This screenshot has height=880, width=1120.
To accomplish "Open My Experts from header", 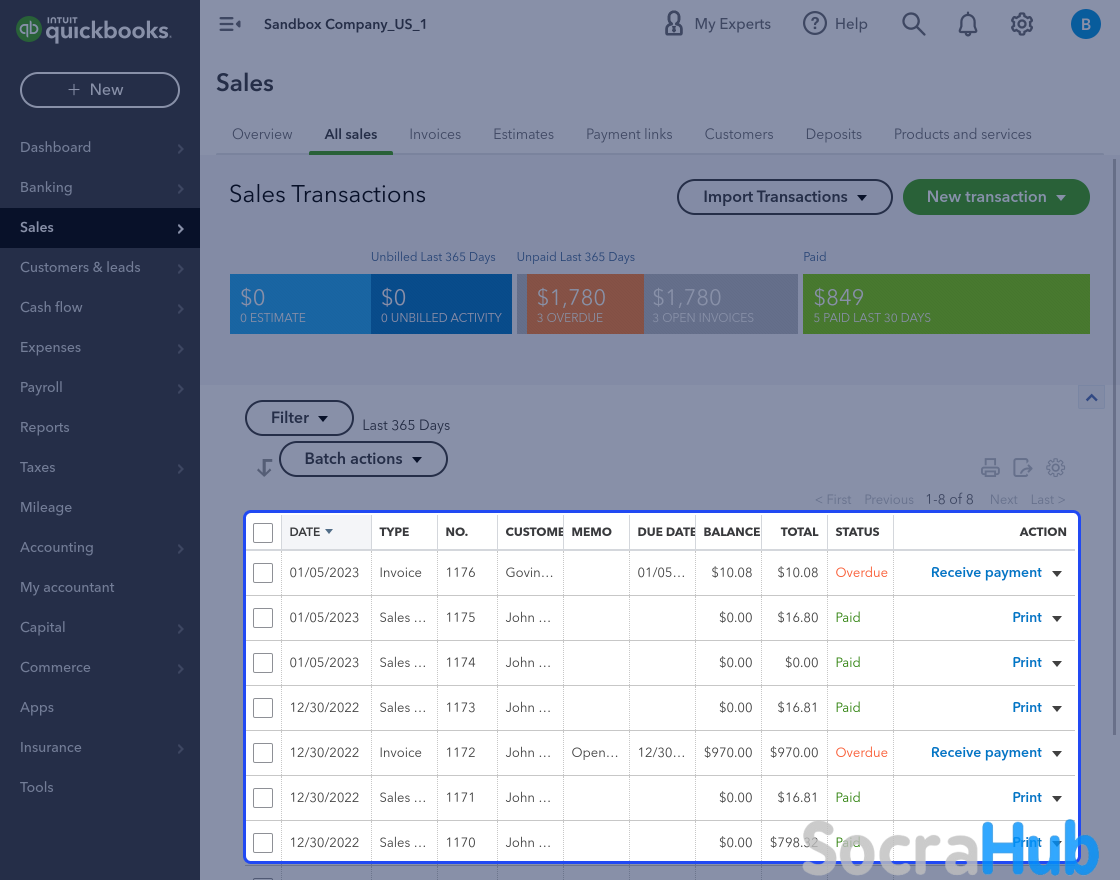I will (x=718, y=24).
